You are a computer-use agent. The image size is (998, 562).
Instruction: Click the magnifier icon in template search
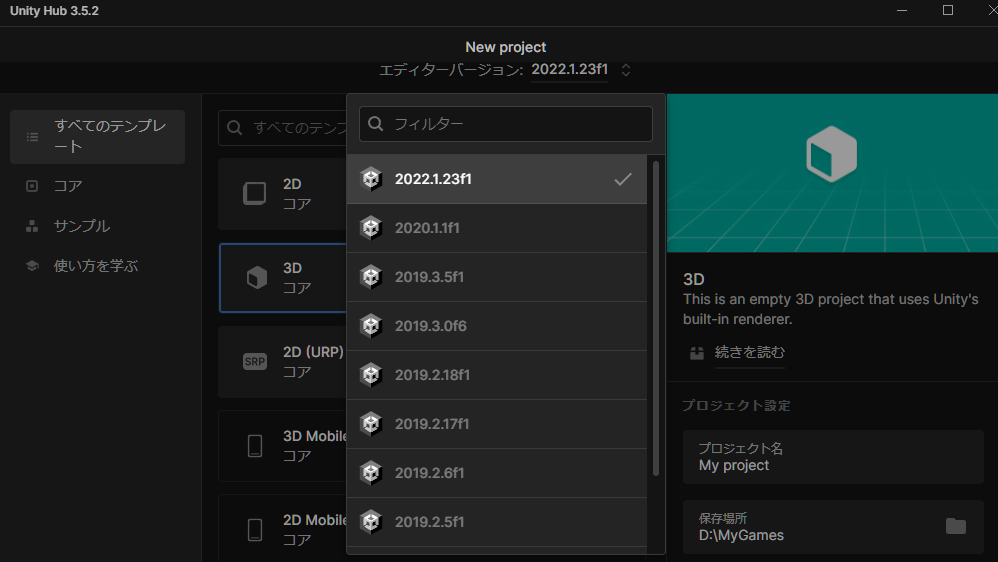tap(234, 128)
